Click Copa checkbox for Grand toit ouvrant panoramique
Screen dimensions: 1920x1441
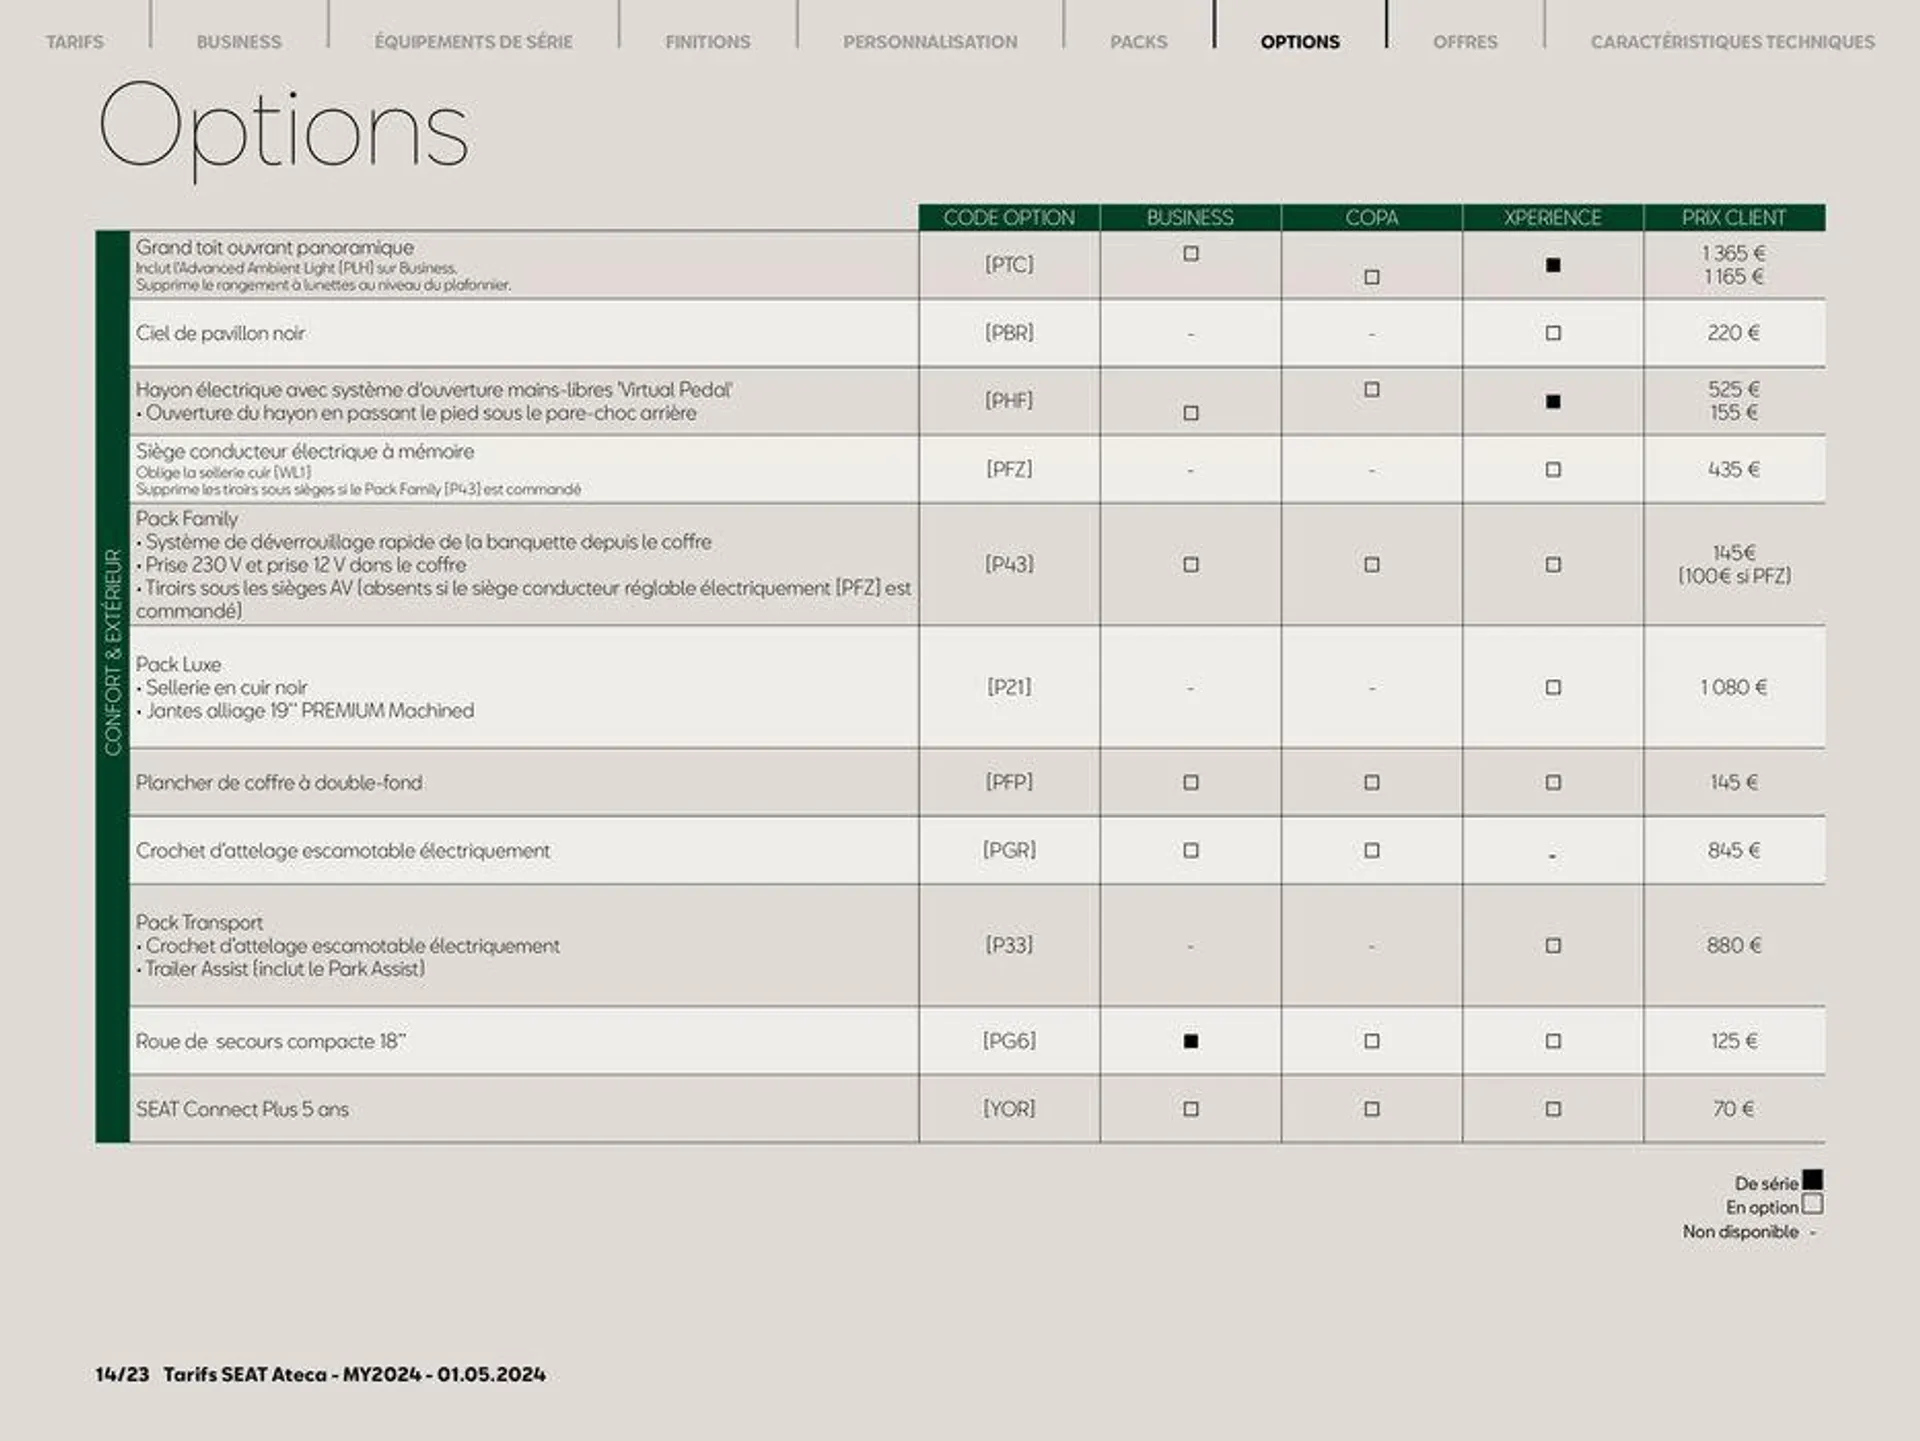pos(1372,277)
